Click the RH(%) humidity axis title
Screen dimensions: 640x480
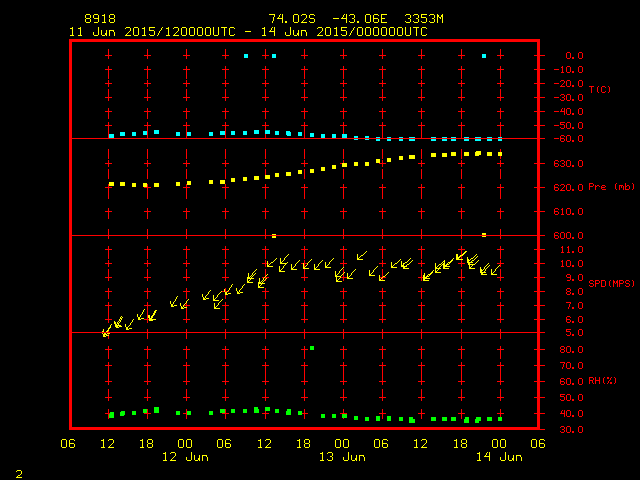(x=602, y=381)
